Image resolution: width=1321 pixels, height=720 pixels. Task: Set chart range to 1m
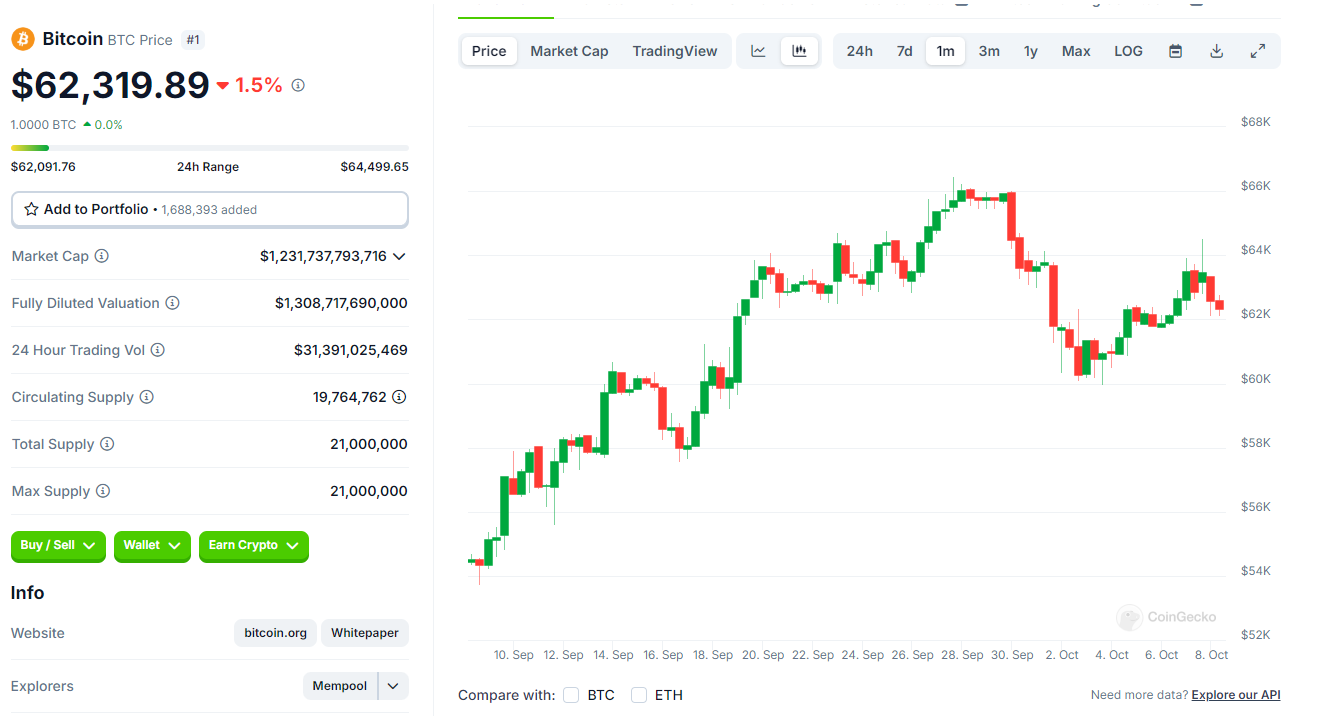pos(945,51)
